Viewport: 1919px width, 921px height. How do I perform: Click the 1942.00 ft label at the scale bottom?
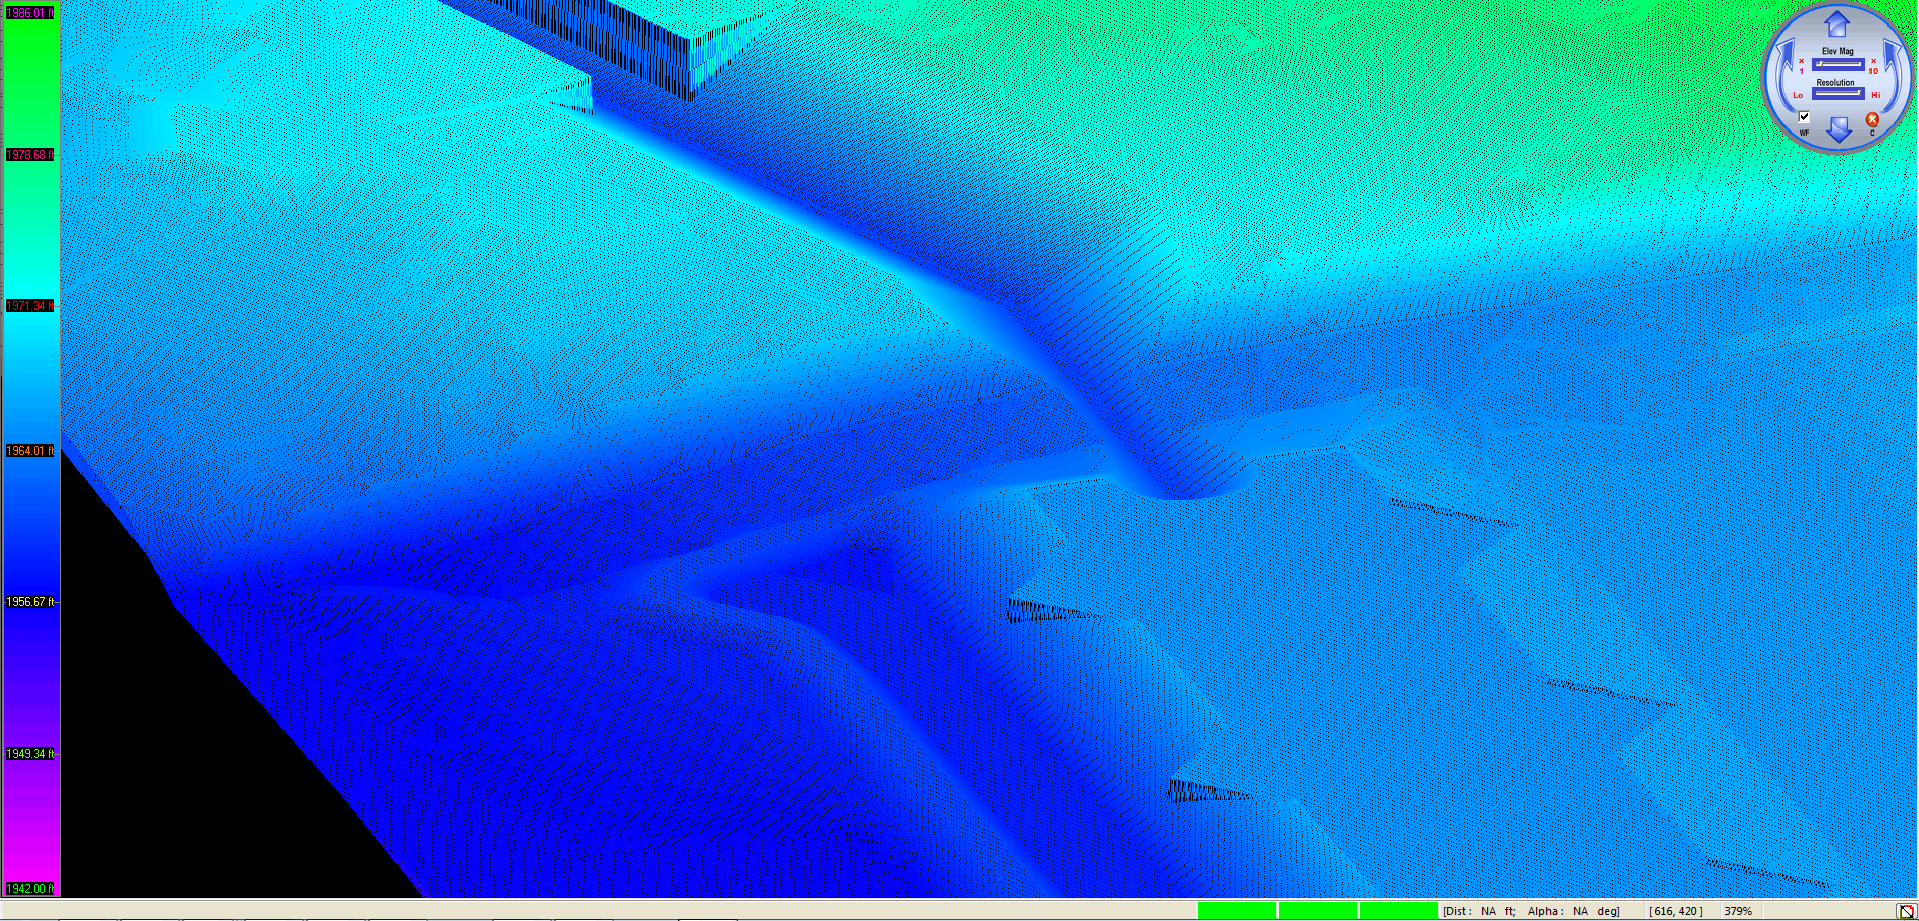[x=30, y=888]
